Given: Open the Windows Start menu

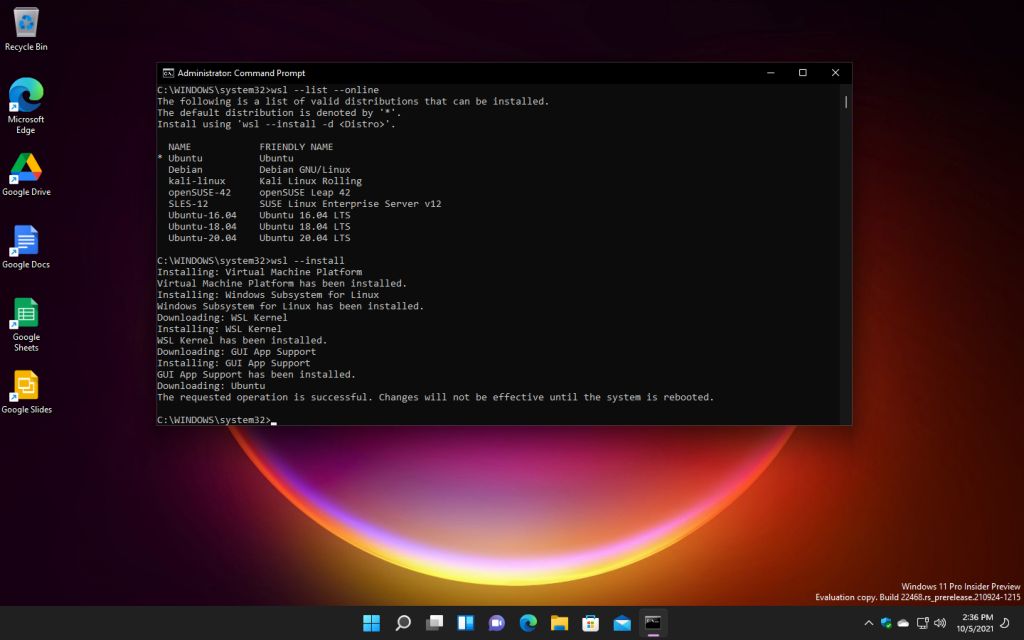Looking at the screenshot, I should [372, 623].
